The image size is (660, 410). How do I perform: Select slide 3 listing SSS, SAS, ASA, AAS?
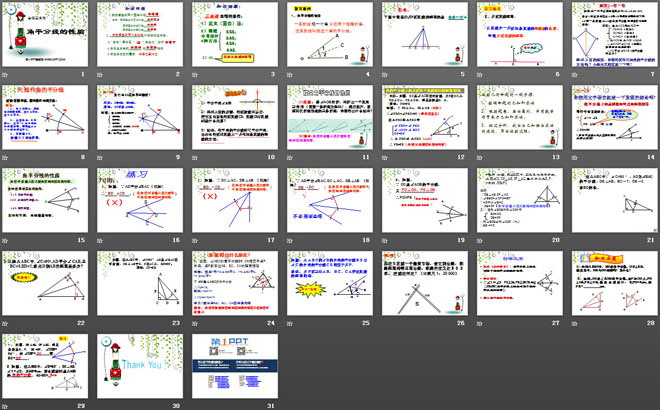[236, 35]
